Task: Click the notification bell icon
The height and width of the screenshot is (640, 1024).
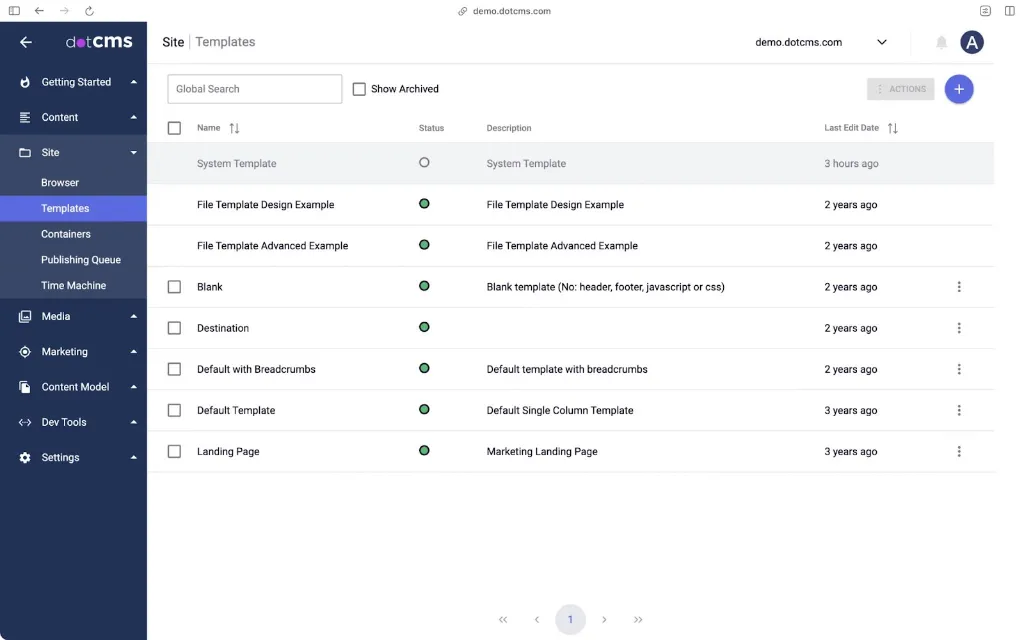Action: 941,43
